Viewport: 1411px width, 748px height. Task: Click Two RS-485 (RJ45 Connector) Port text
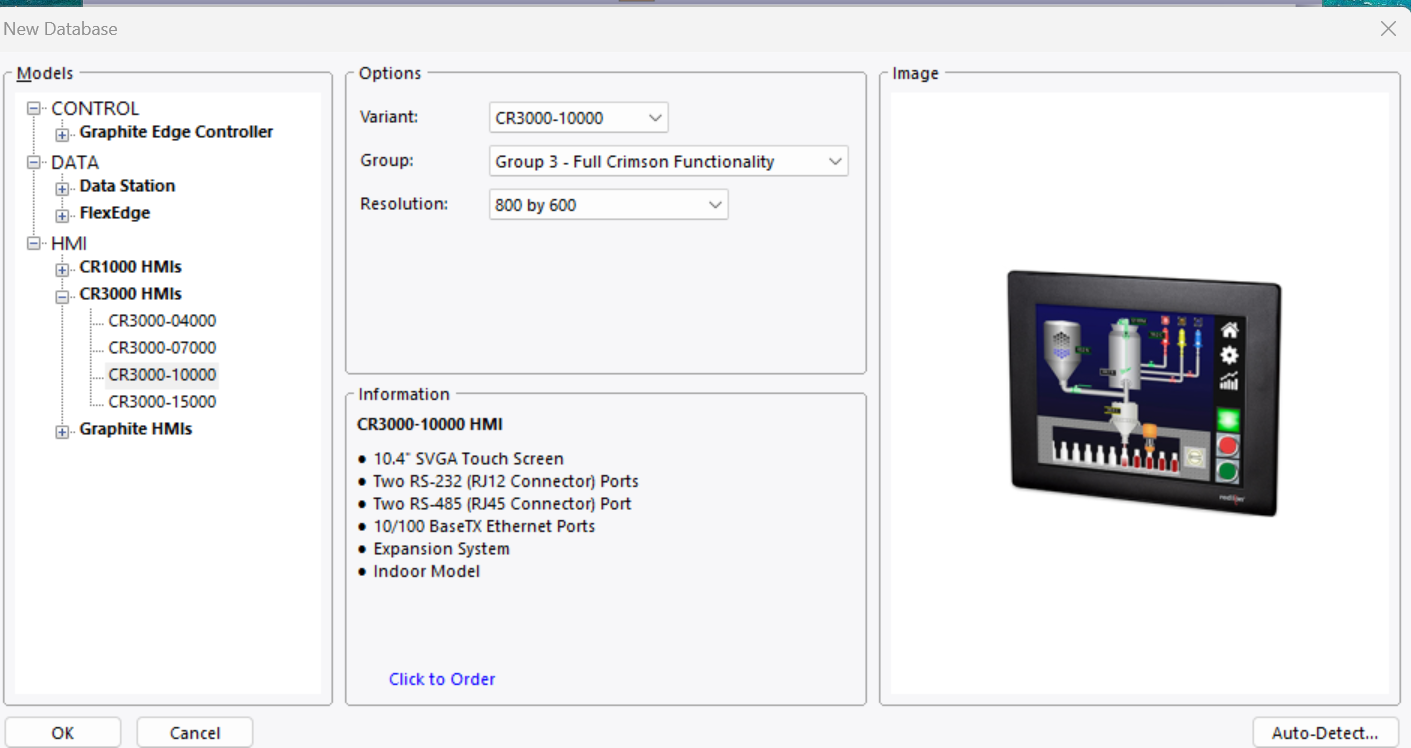pos(502,504)
